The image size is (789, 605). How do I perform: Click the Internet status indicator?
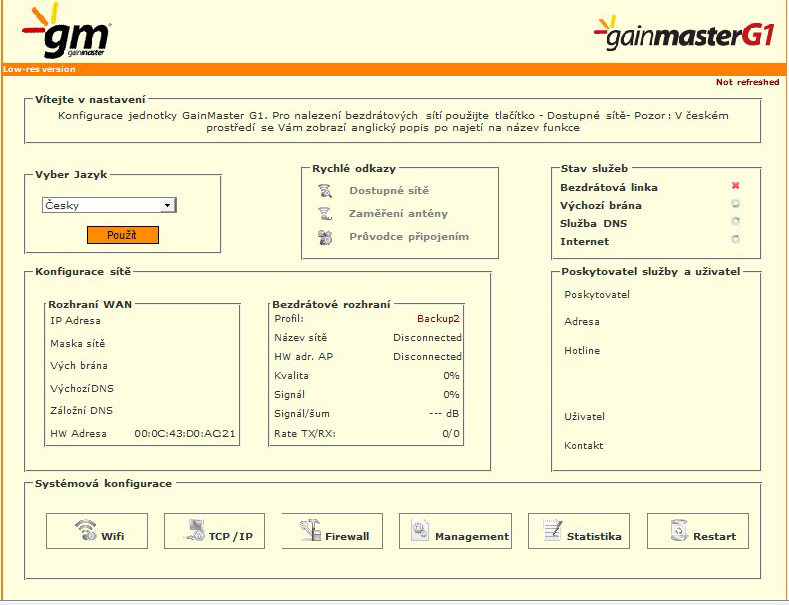coord(735,240)
